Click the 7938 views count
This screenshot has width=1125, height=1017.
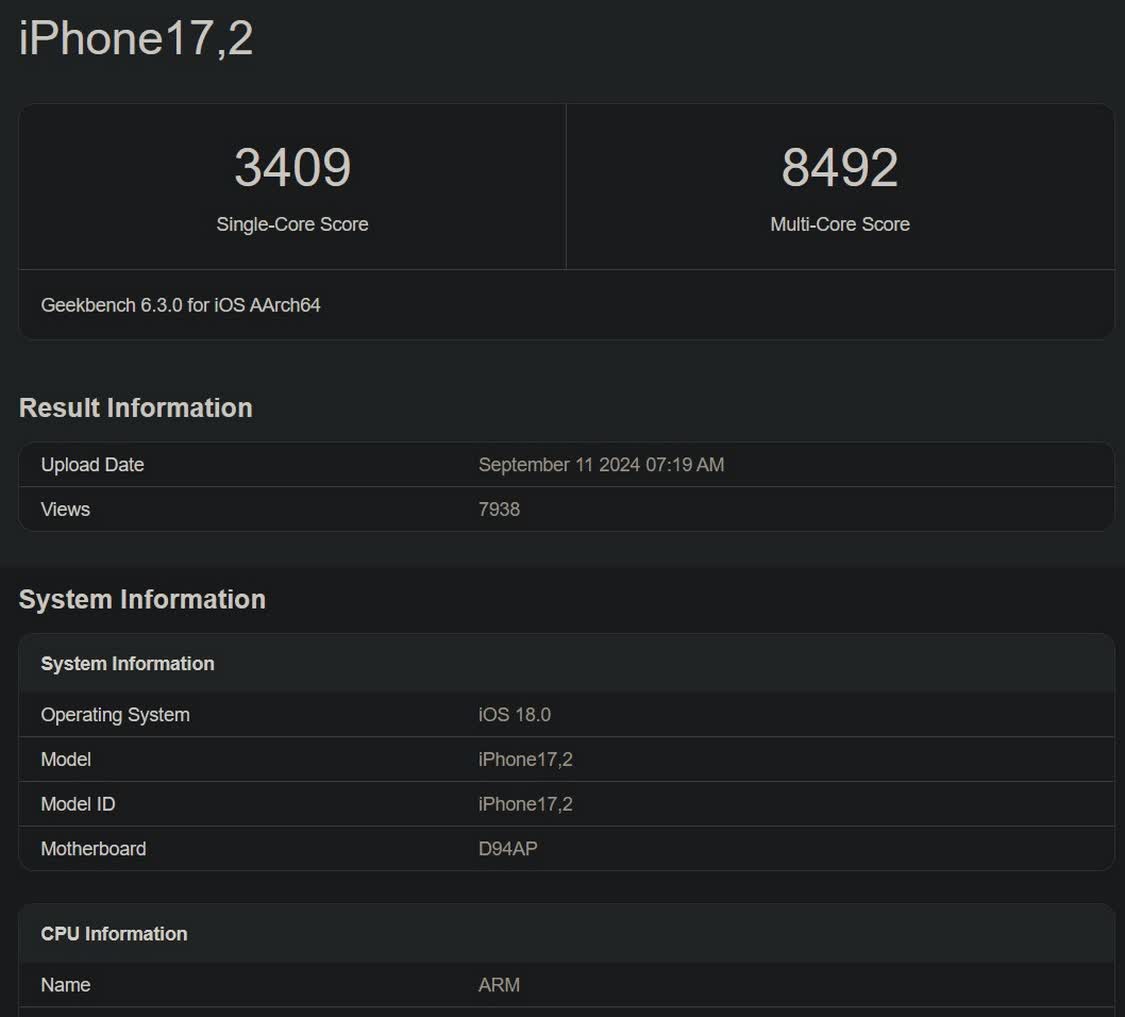coord(499,510)
